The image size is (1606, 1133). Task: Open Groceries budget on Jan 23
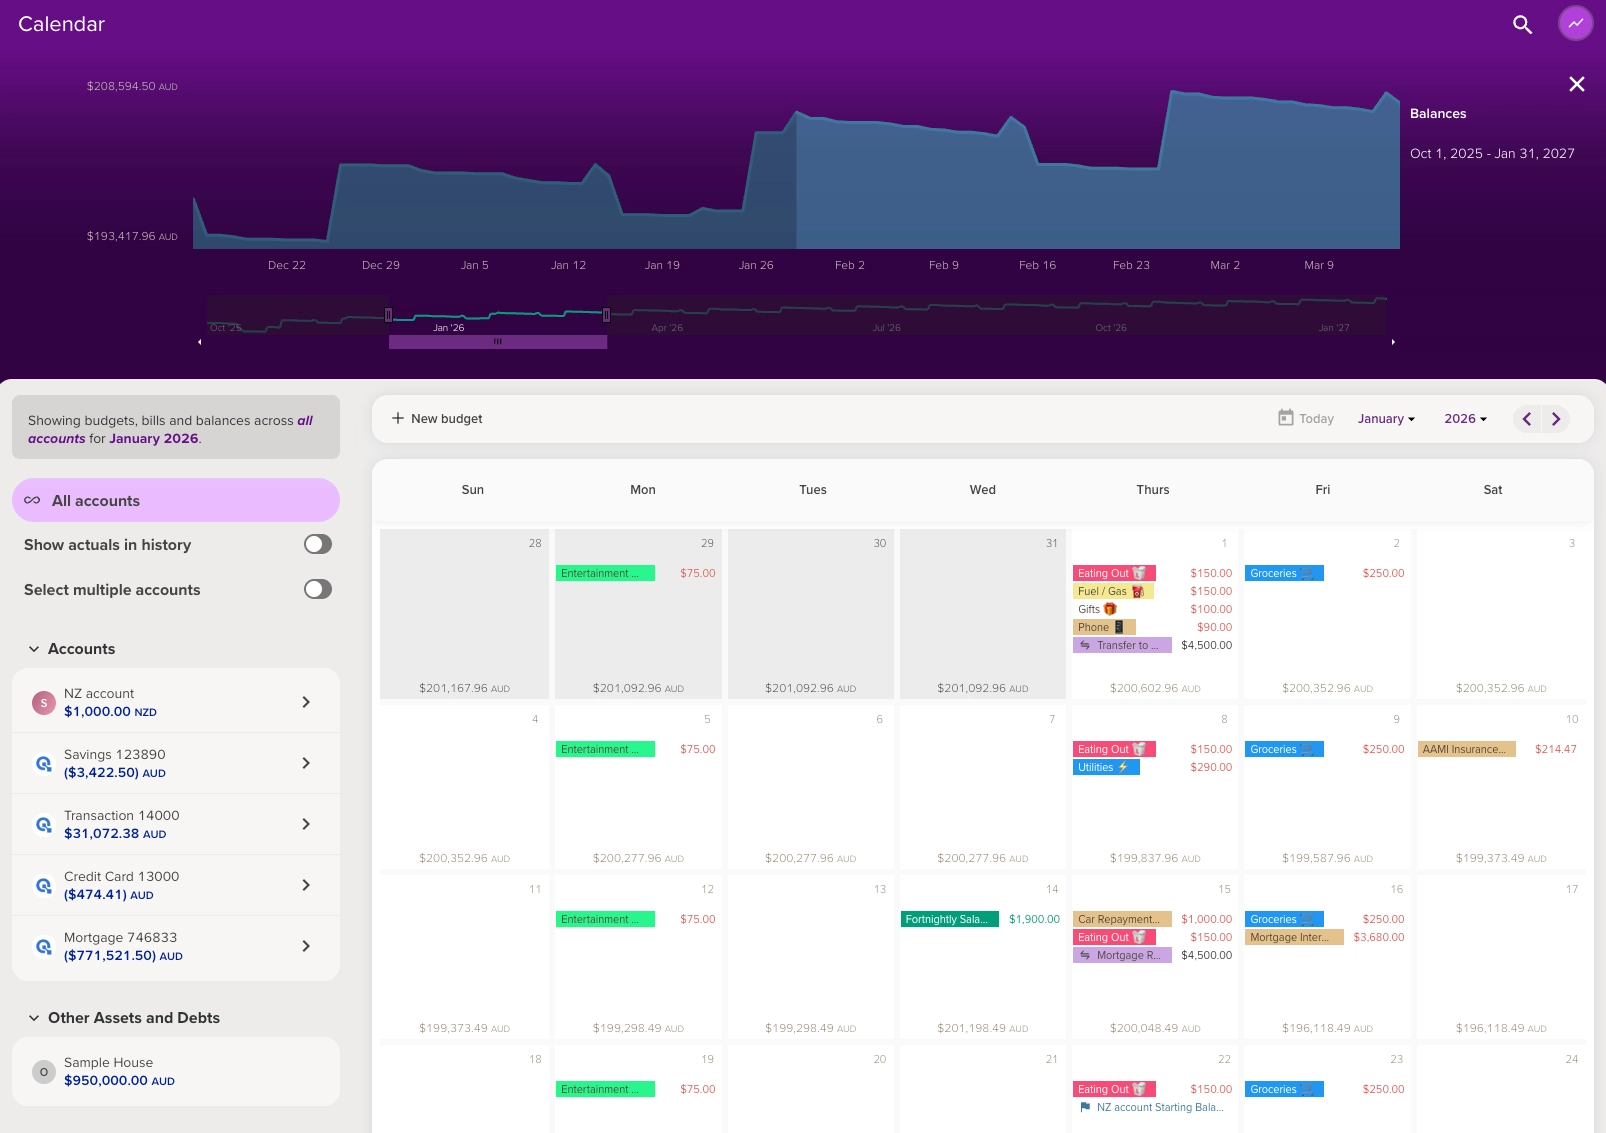coord(1284,1089)
